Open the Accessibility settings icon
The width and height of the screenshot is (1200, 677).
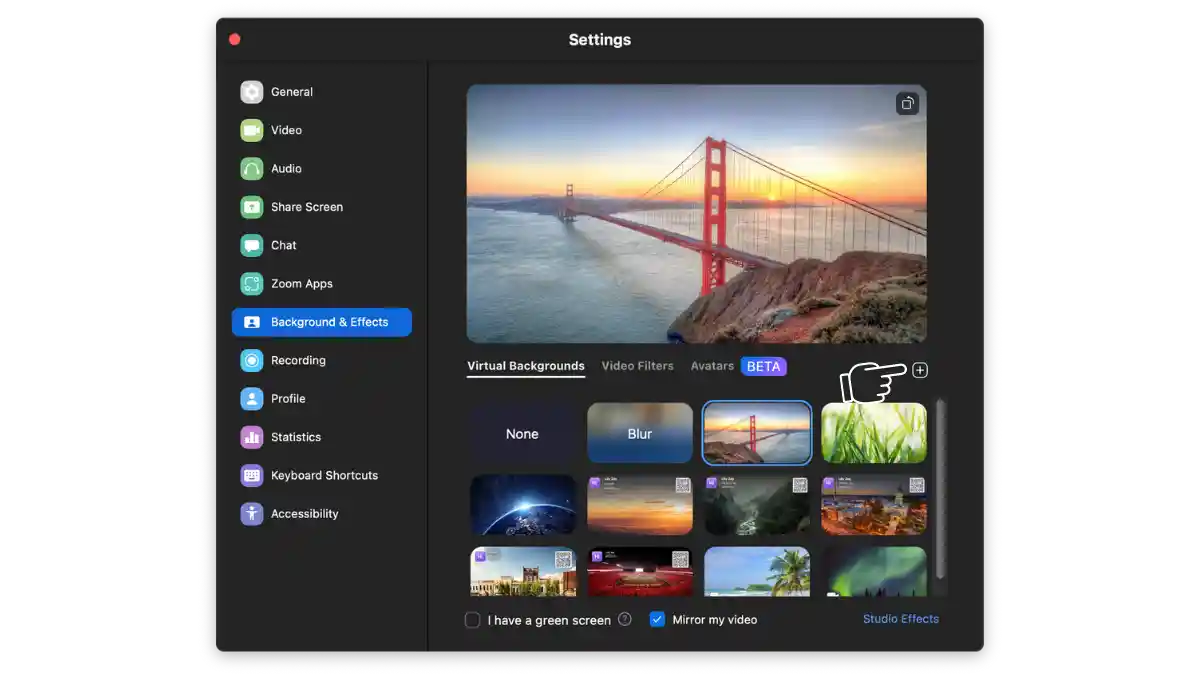251,513
